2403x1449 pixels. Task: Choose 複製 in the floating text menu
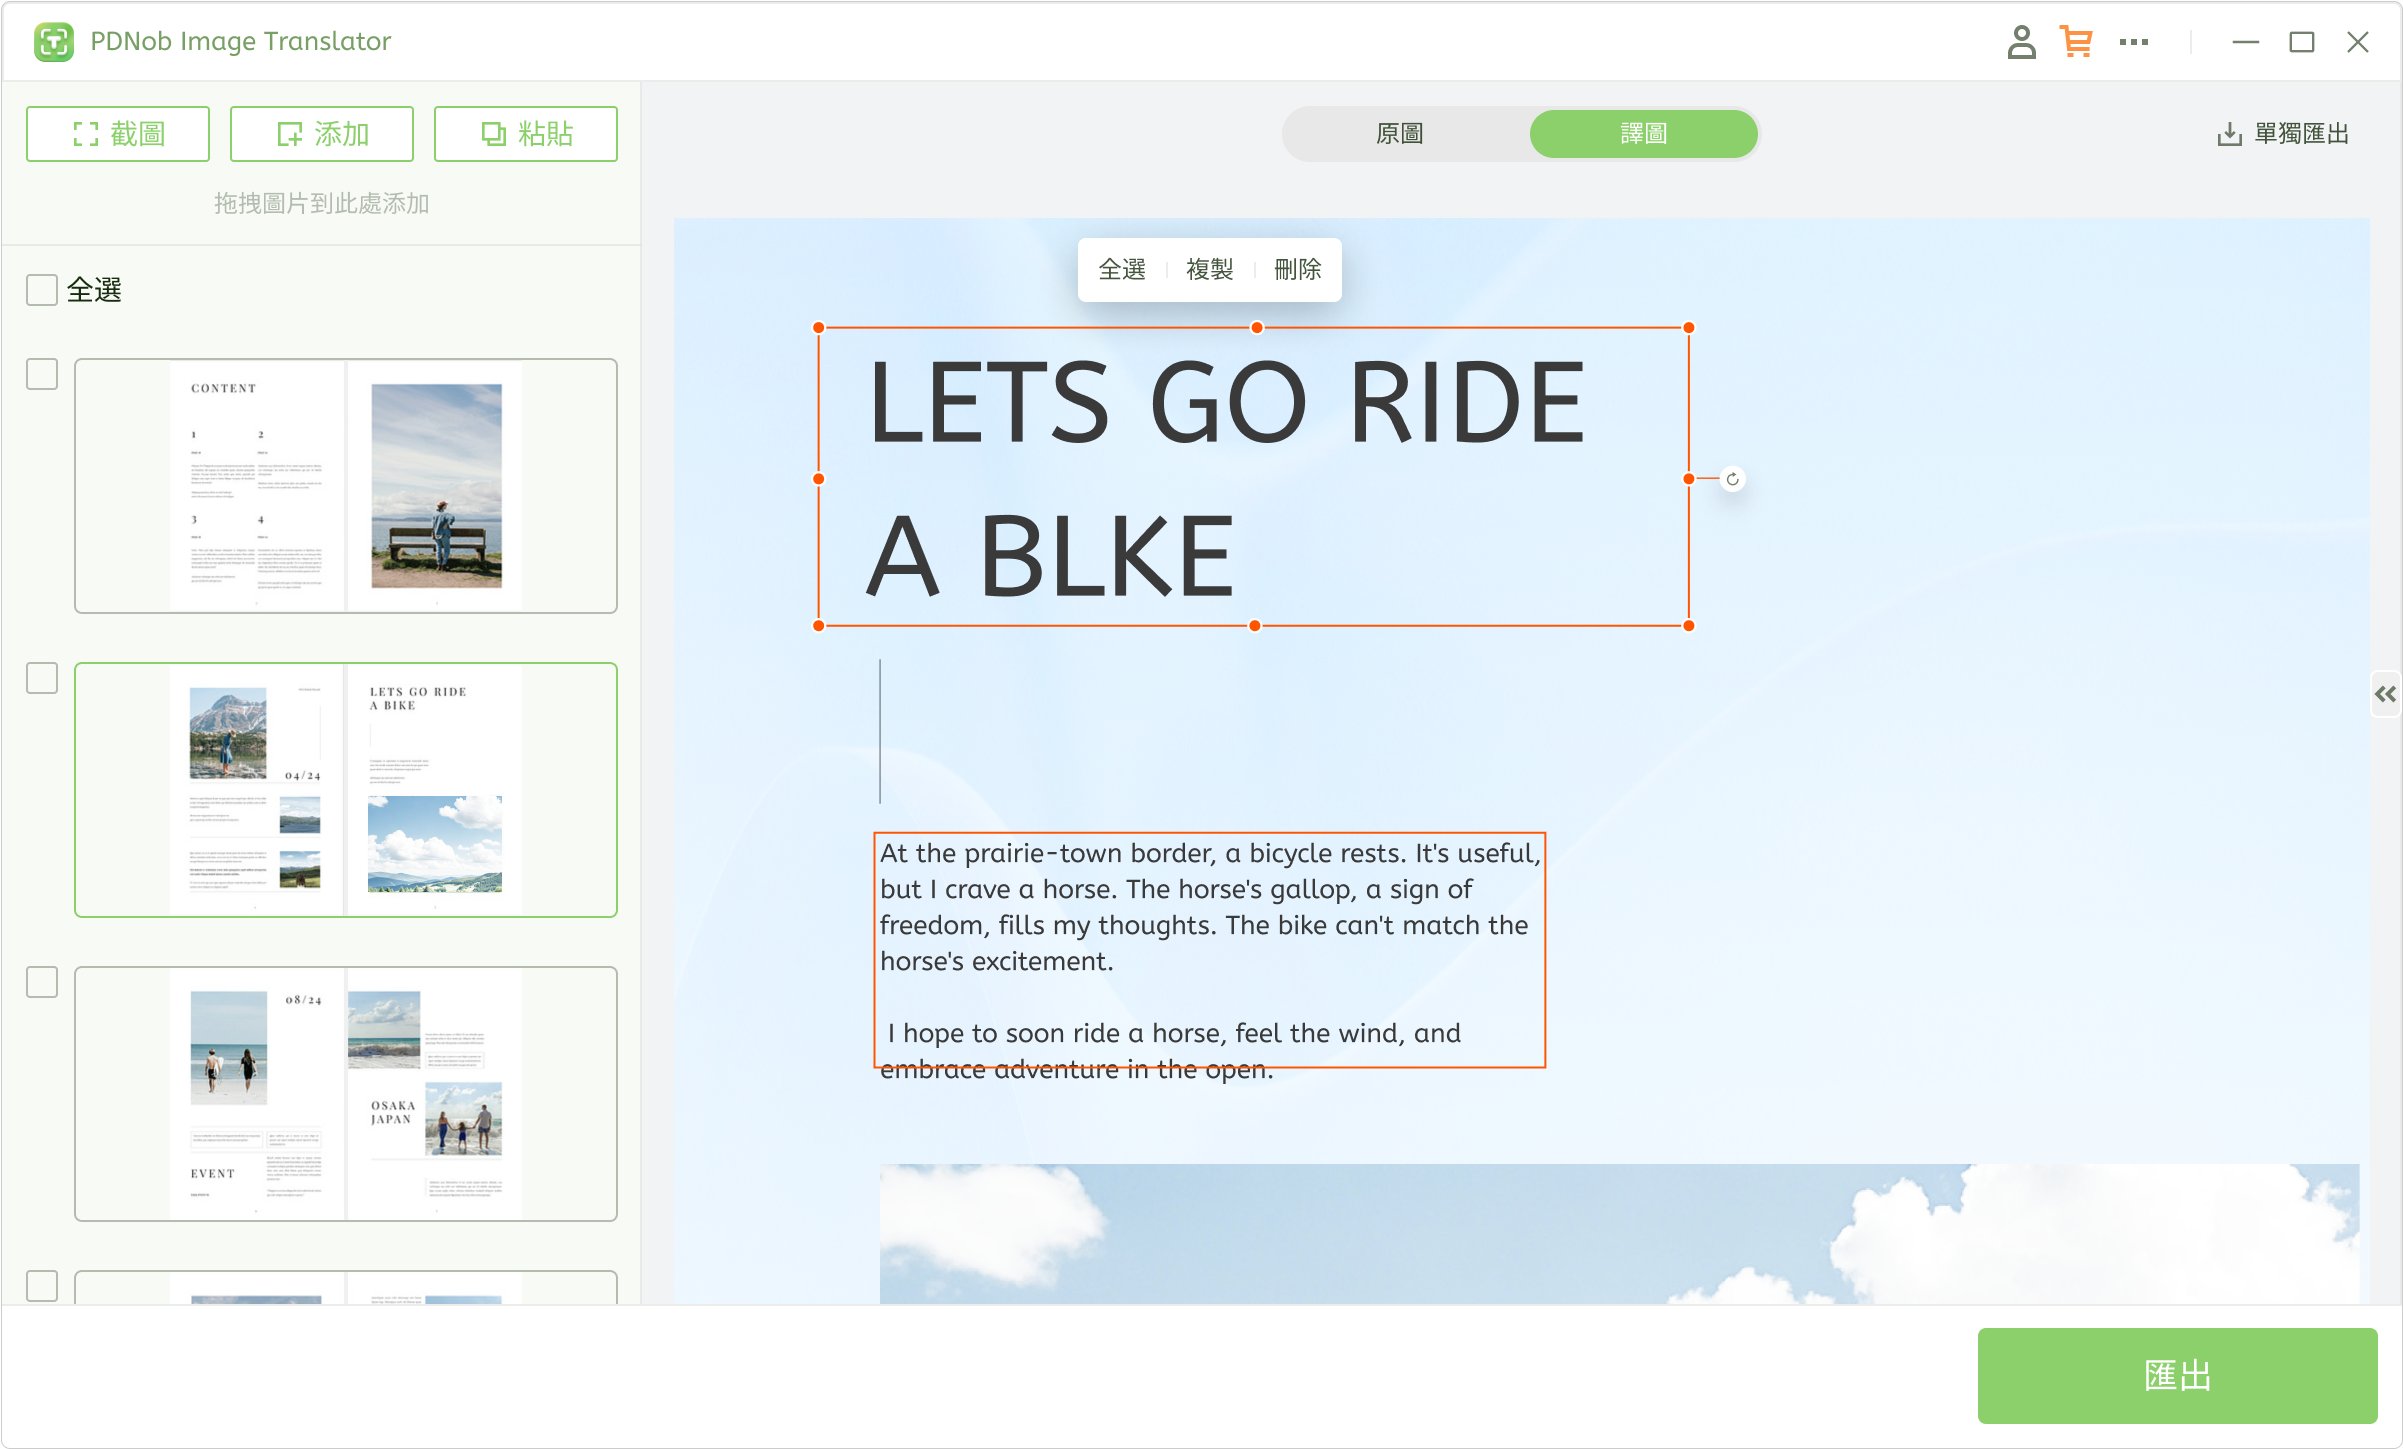click(x=1209, y=270)
